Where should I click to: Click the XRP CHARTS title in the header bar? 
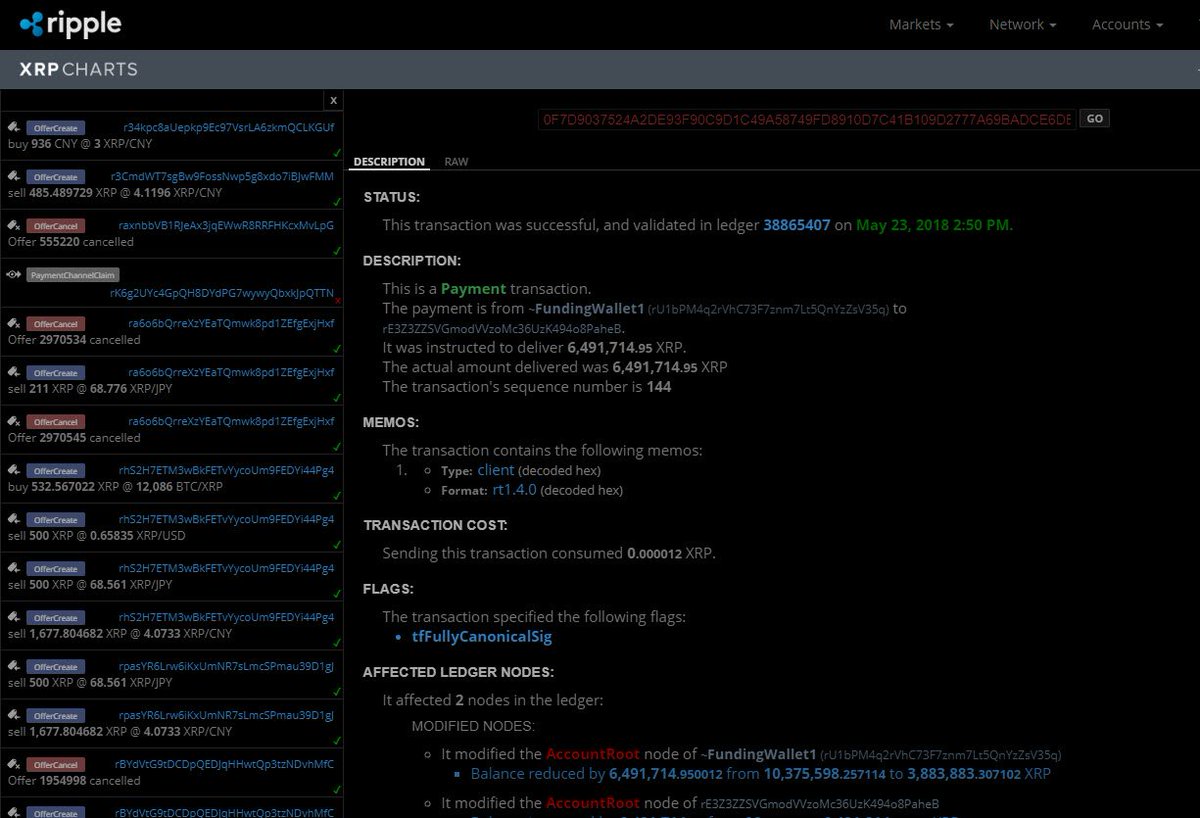click(x=79, y=69)
